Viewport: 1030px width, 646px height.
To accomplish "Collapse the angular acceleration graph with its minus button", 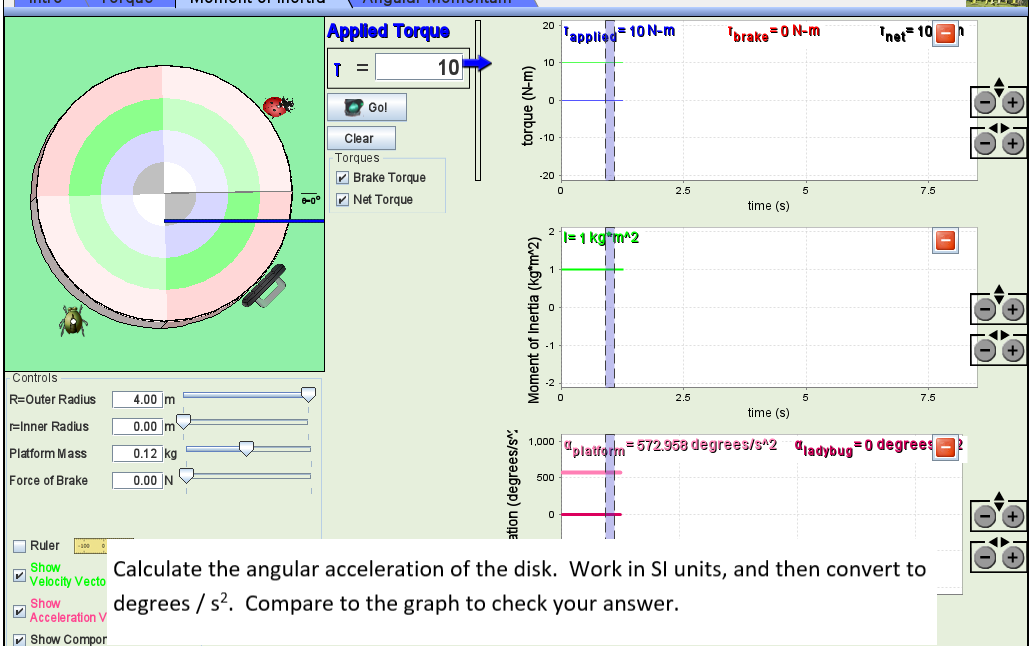I will (945, 448).
